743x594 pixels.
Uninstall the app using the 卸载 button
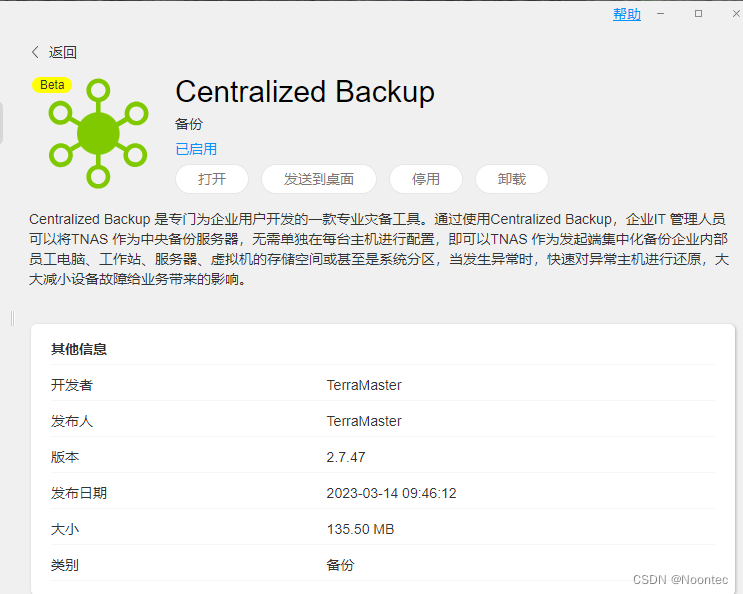(512, 179)
